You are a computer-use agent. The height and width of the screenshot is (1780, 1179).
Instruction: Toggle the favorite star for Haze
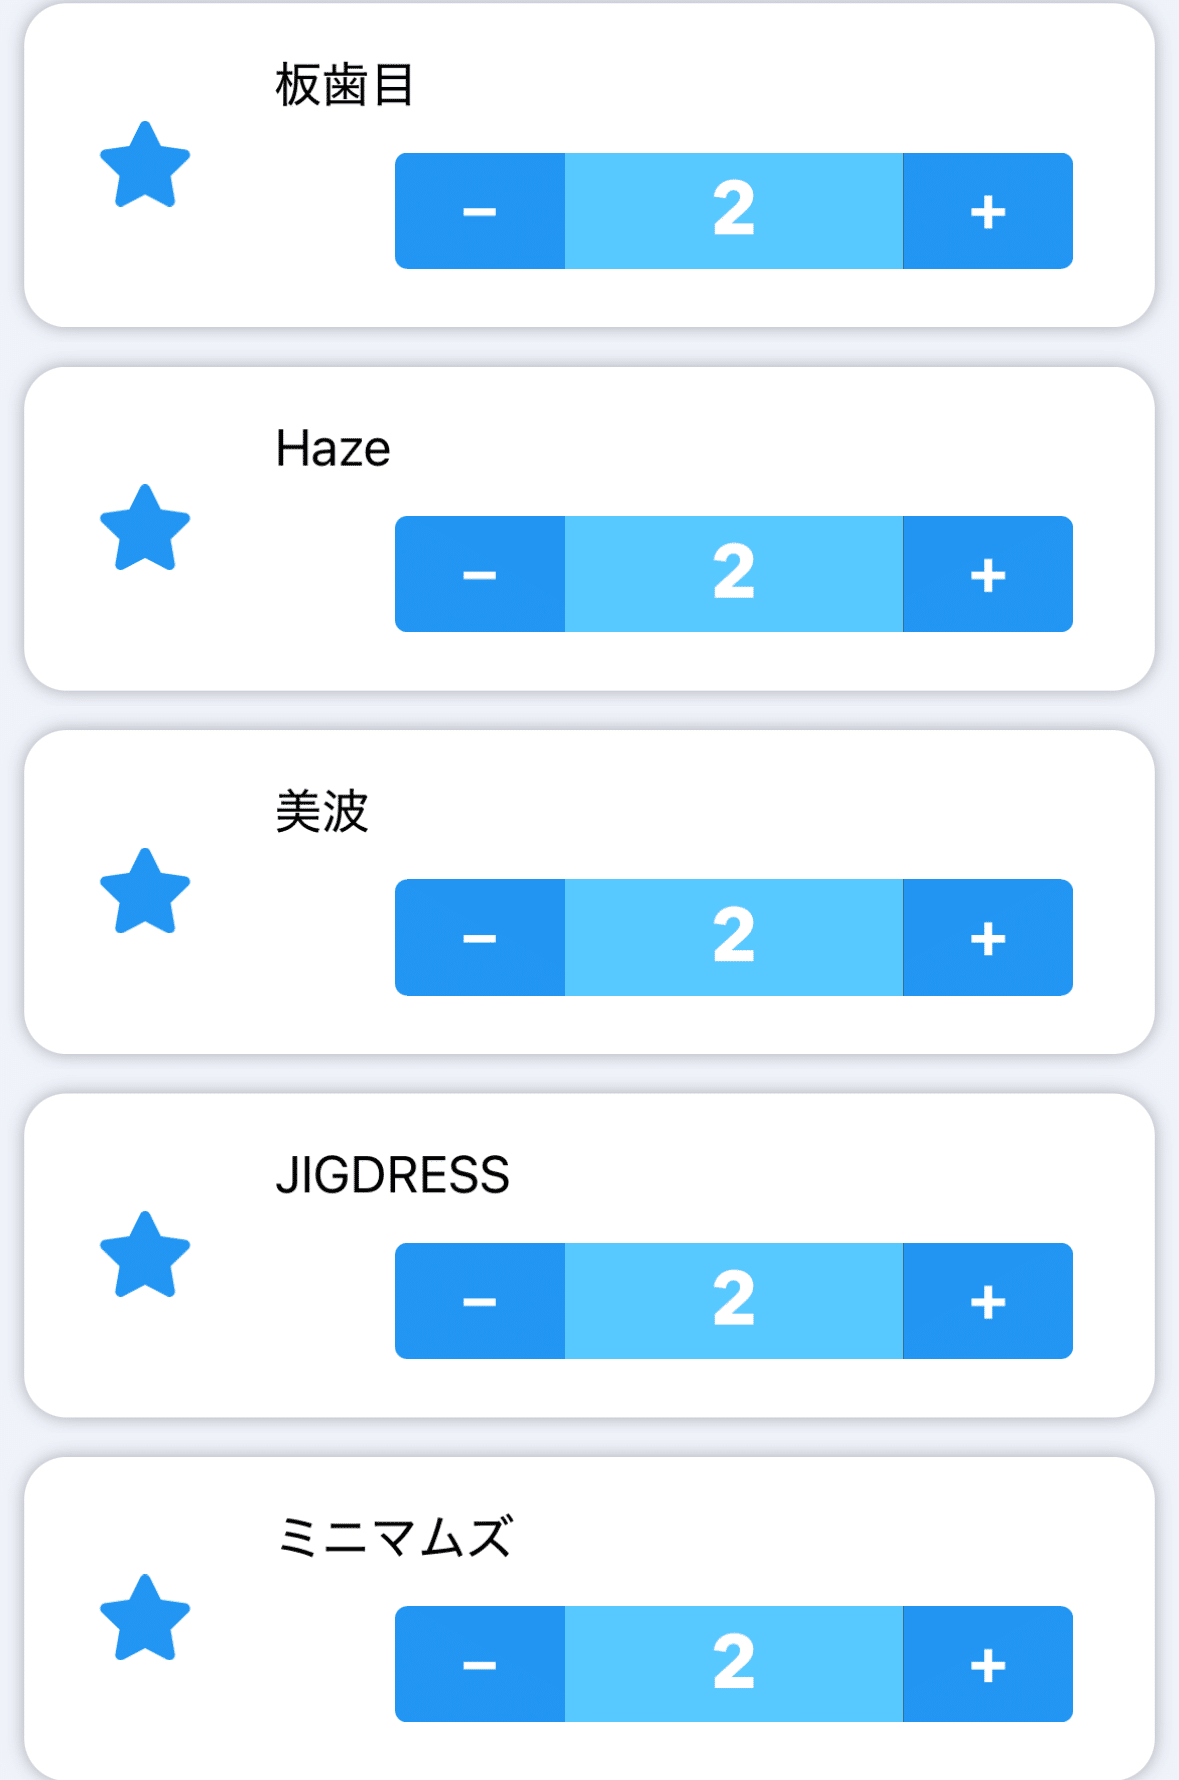point(145,529)
